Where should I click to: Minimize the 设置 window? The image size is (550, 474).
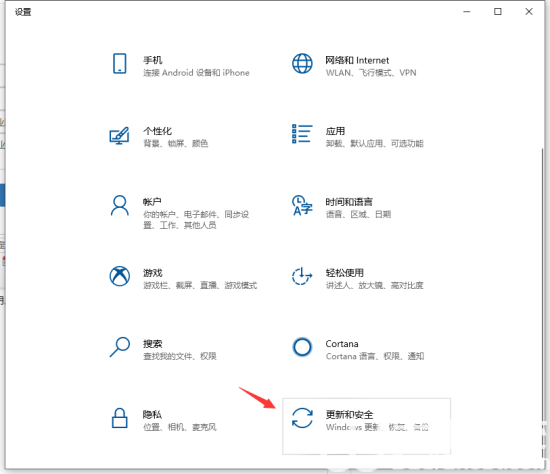467,12
